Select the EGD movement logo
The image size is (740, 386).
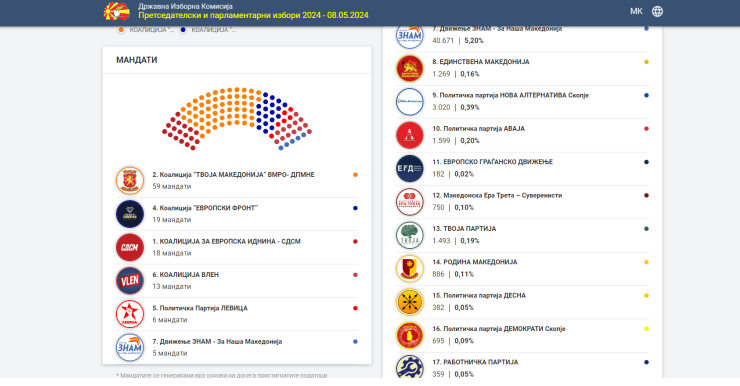(x=410, y=168)
